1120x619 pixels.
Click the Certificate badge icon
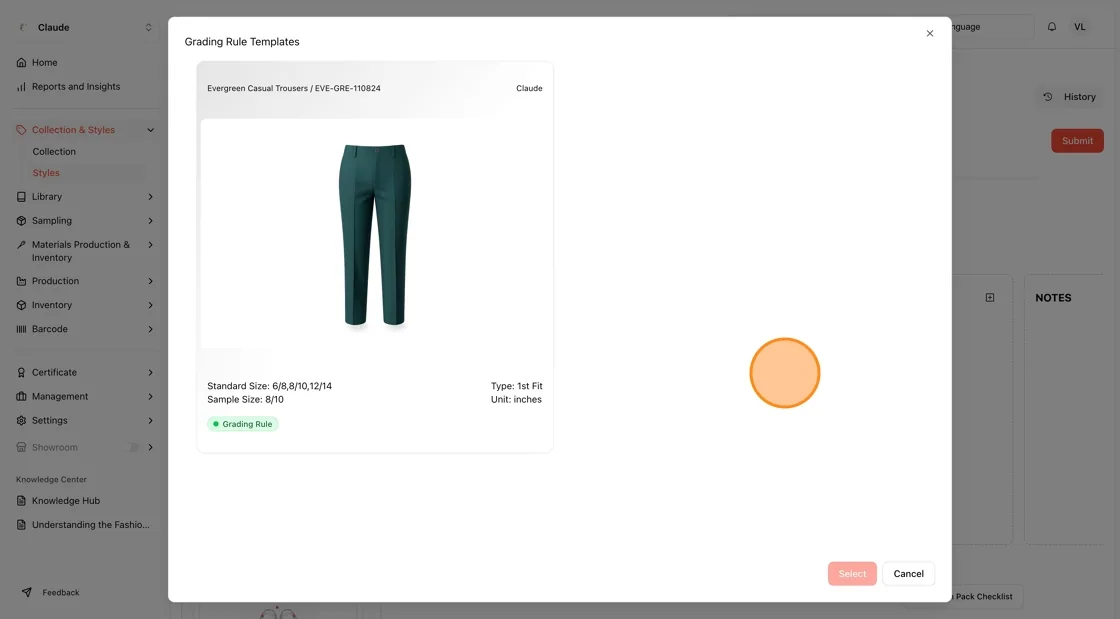pyautogui.click(x=21, y=373)
